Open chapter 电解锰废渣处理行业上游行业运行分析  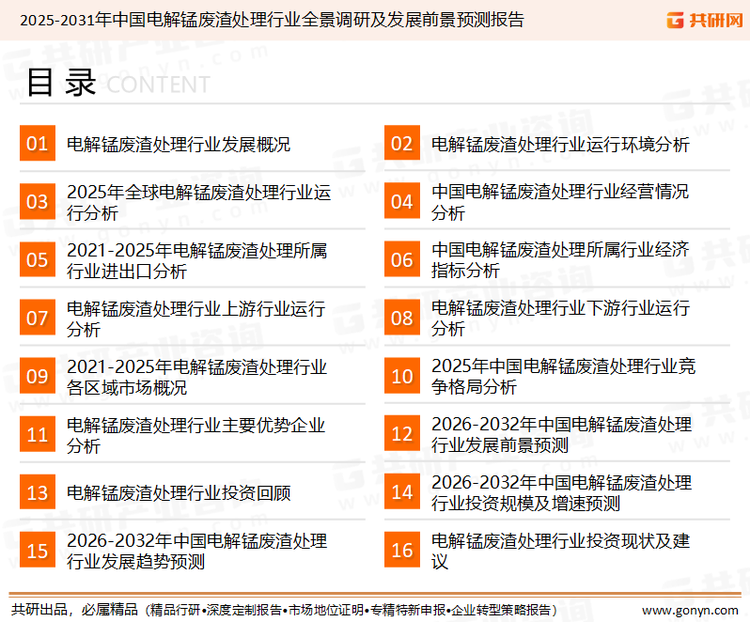(x=196, y=319)
